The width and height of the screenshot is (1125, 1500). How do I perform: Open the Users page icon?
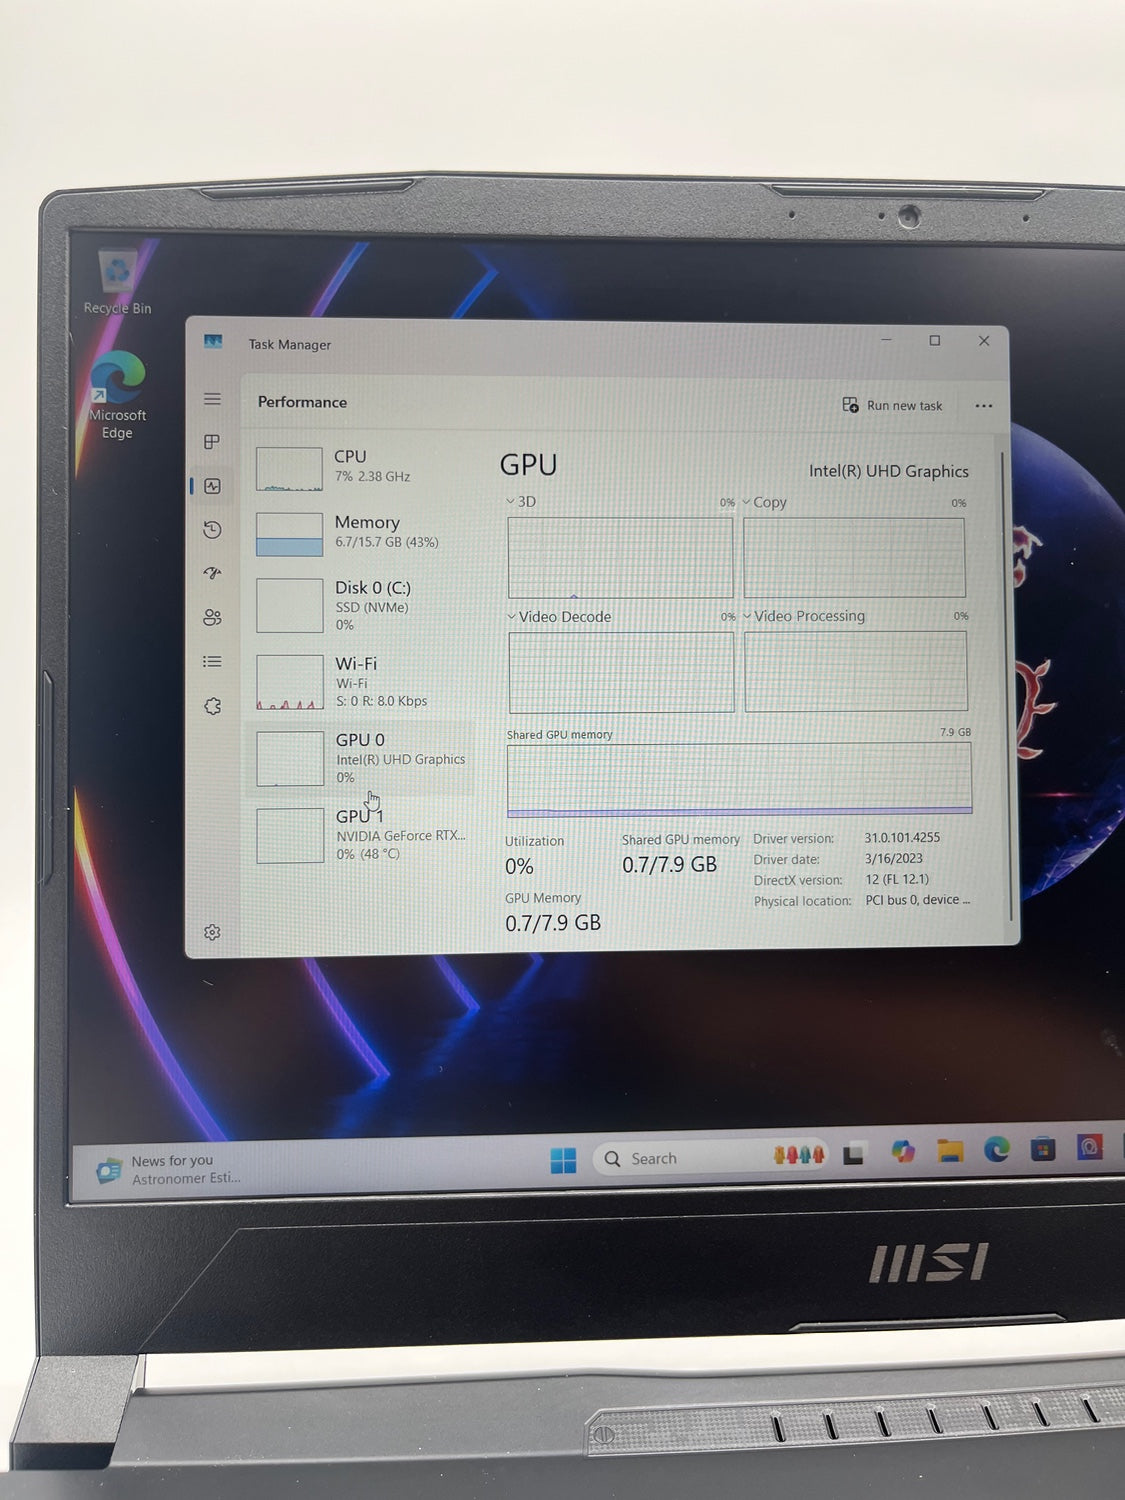click(212, 617)
